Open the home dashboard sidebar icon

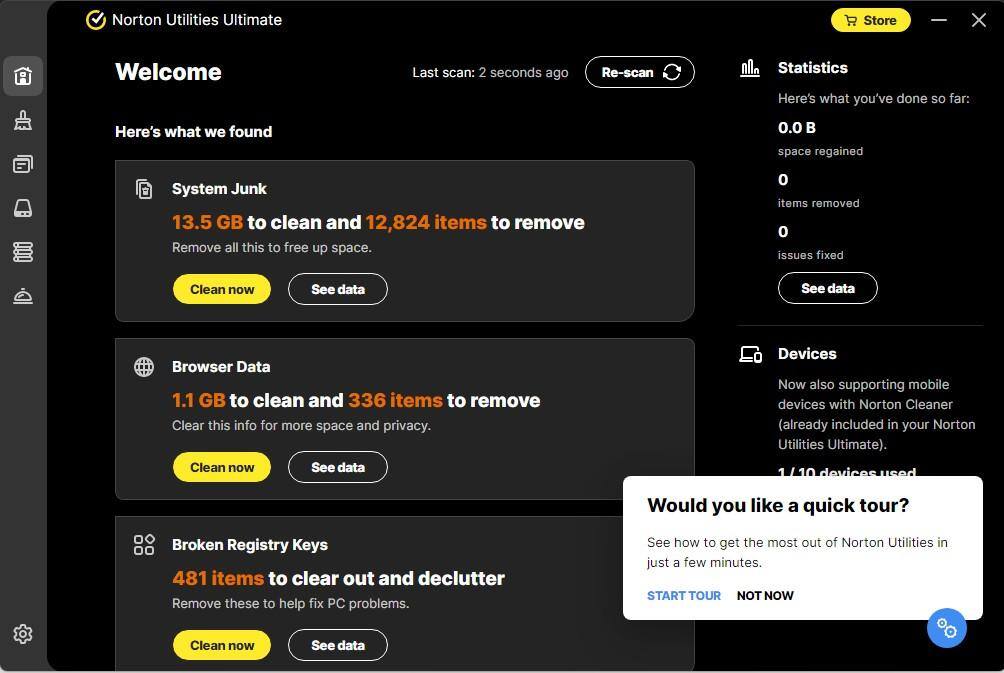pos(23,76)
